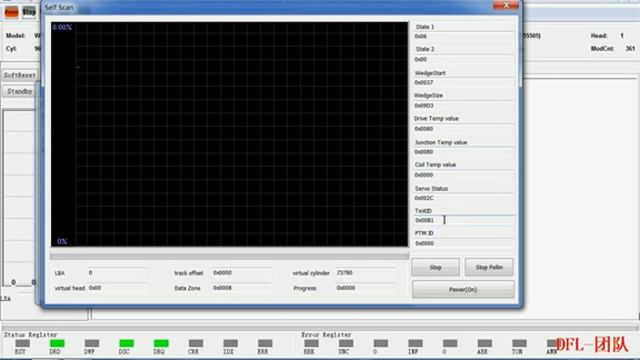
Task: Click the WedgeStart value field
Action: tap(464, 82)
